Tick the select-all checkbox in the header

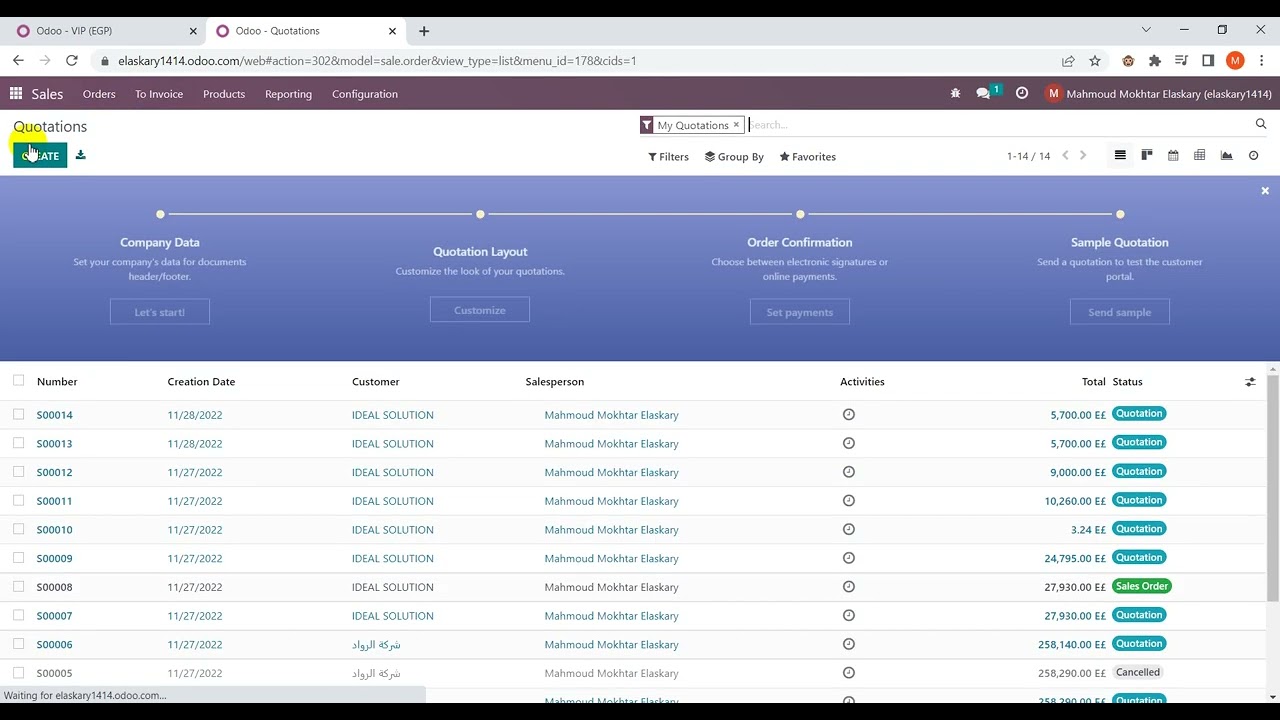pos(18,381)
